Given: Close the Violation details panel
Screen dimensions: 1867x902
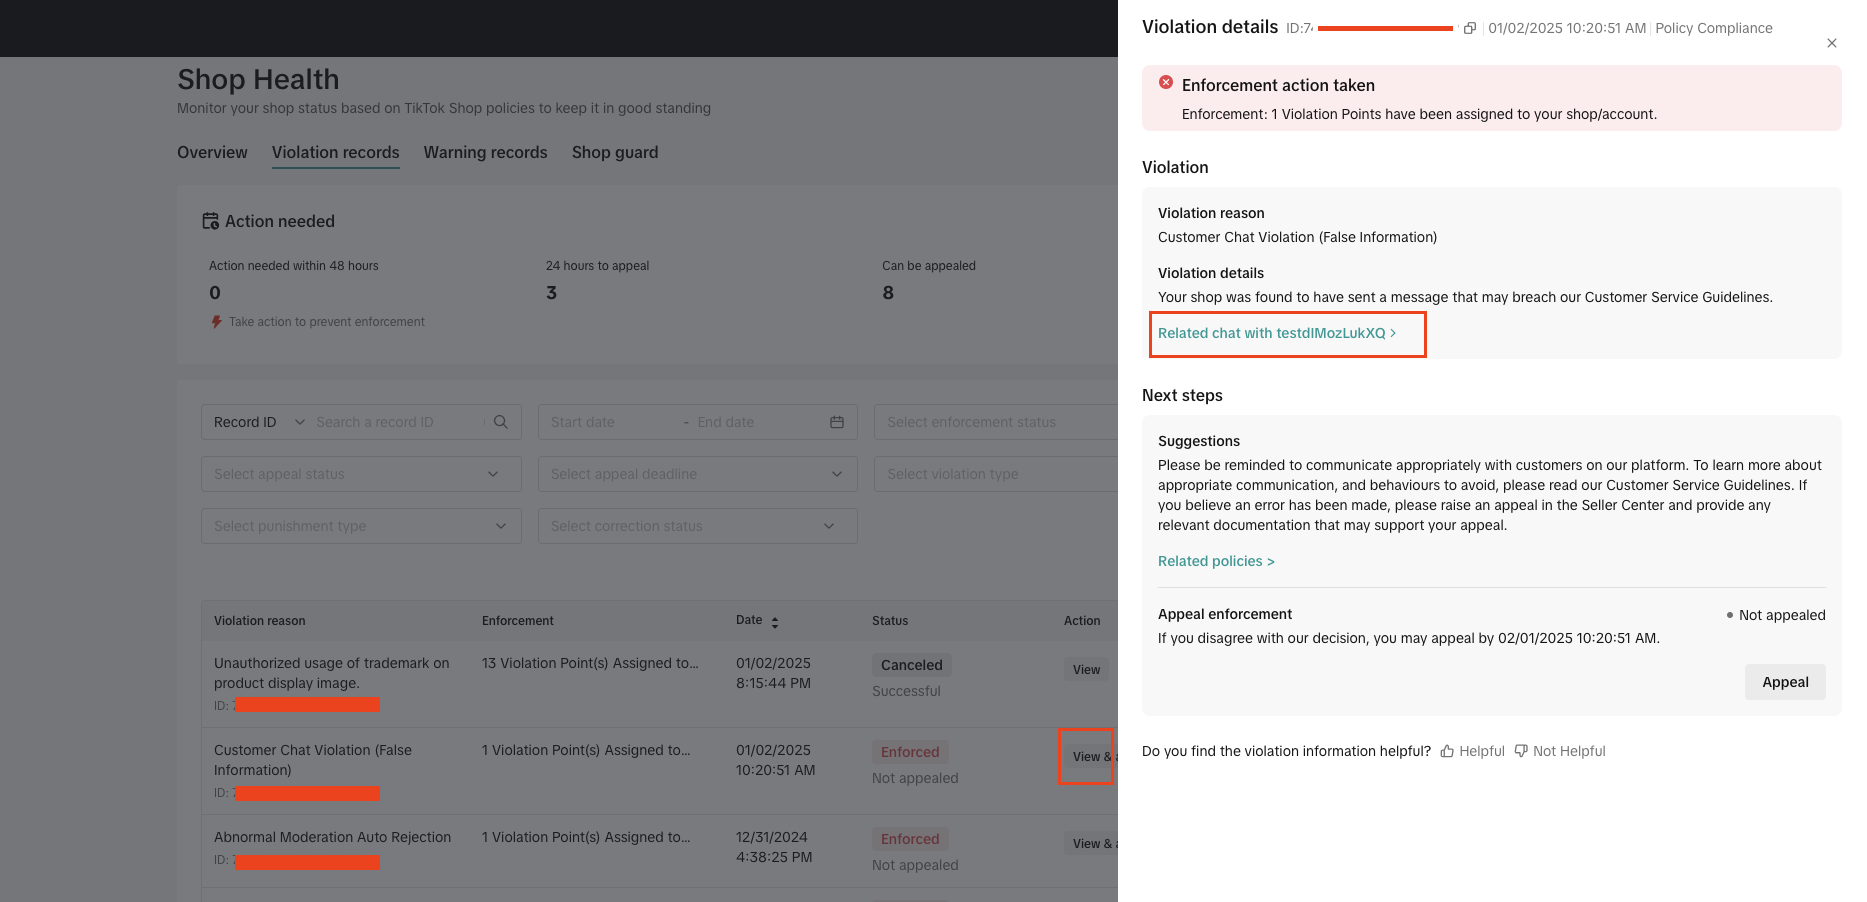Looking at the screenshot, I should pyautogui.click(x=1831, y=43).
